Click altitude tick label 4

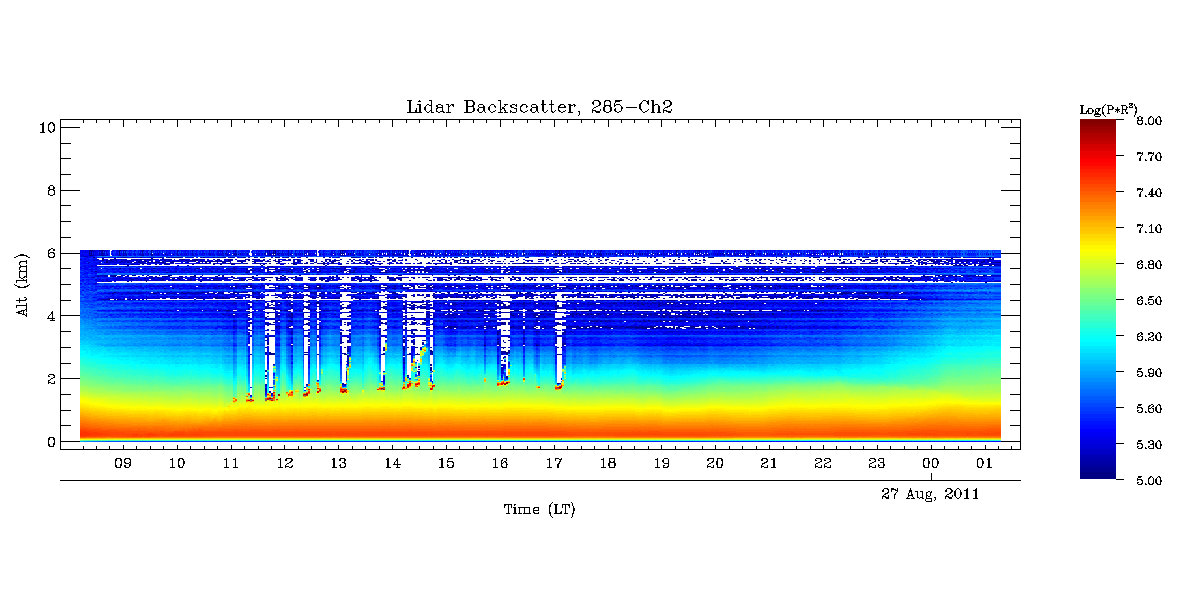pos(49,316)
